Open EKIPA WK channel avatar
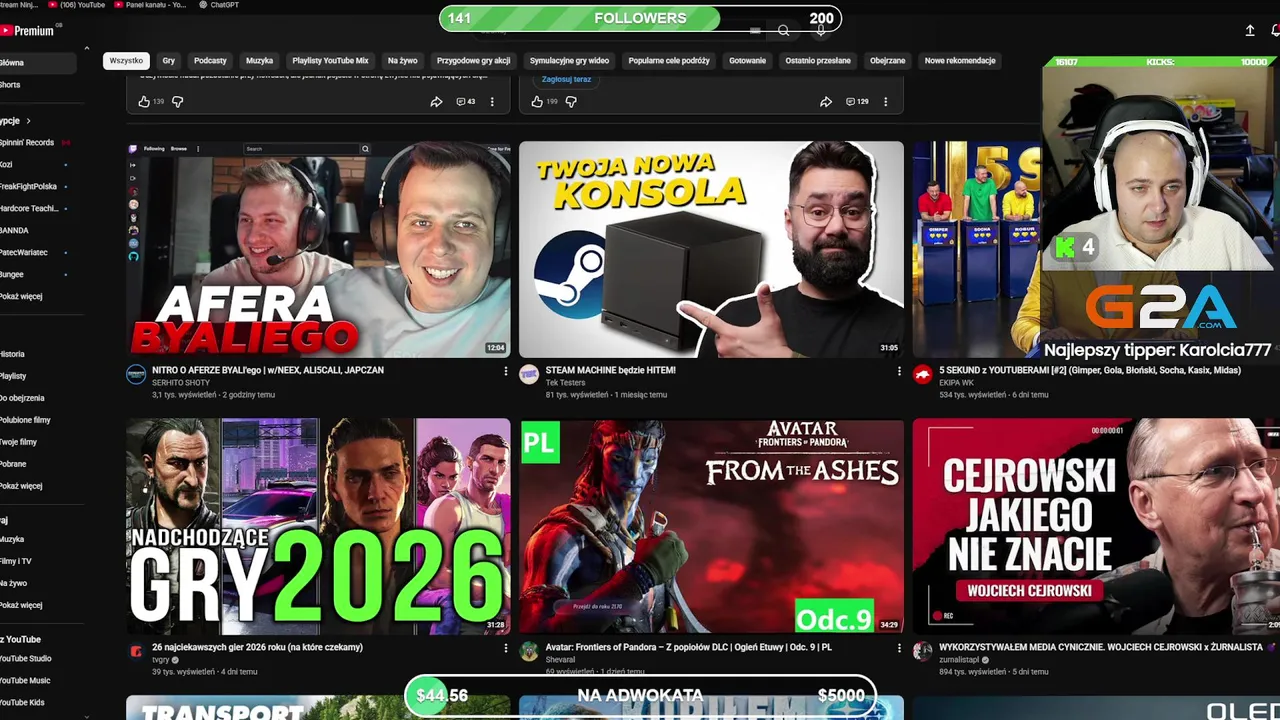The height and width of the screenshot is (720, 1280). point(922,375)
